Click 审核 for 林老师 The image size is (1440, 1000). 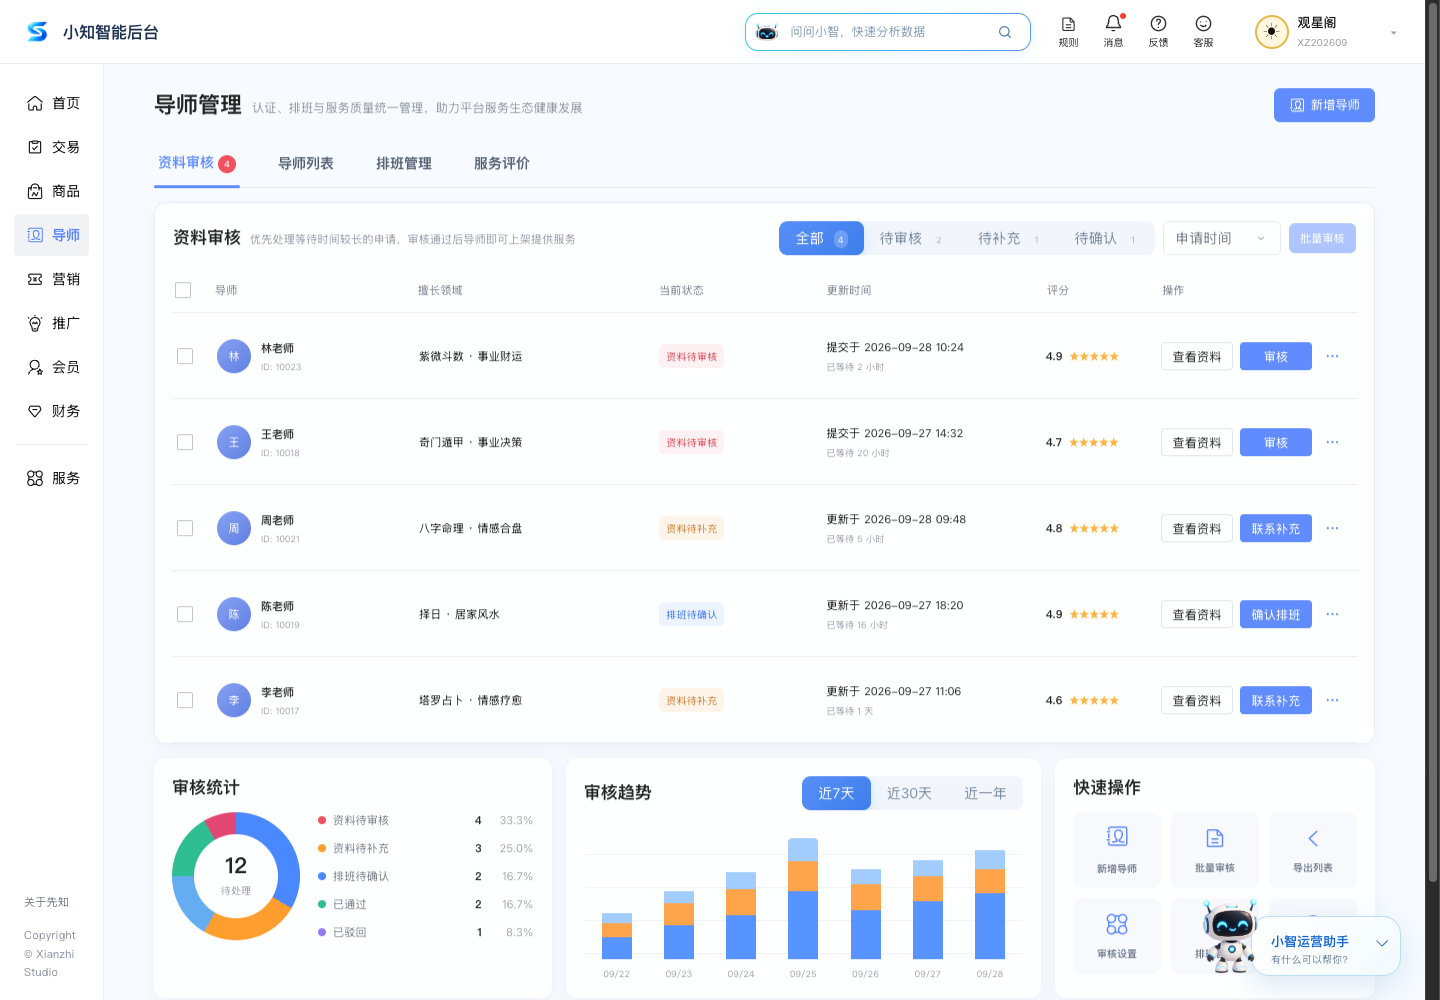tap(1276, 356)
